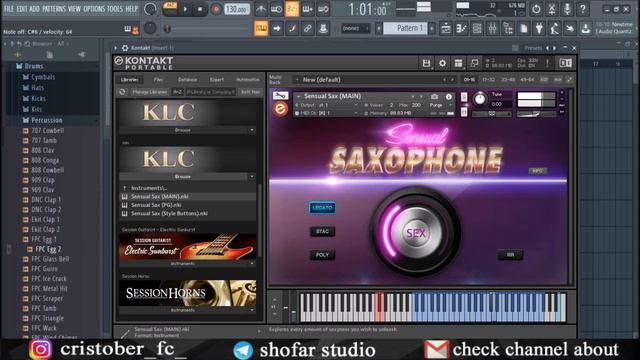
Task: Enable the STAC mode button
Action: 322,231
